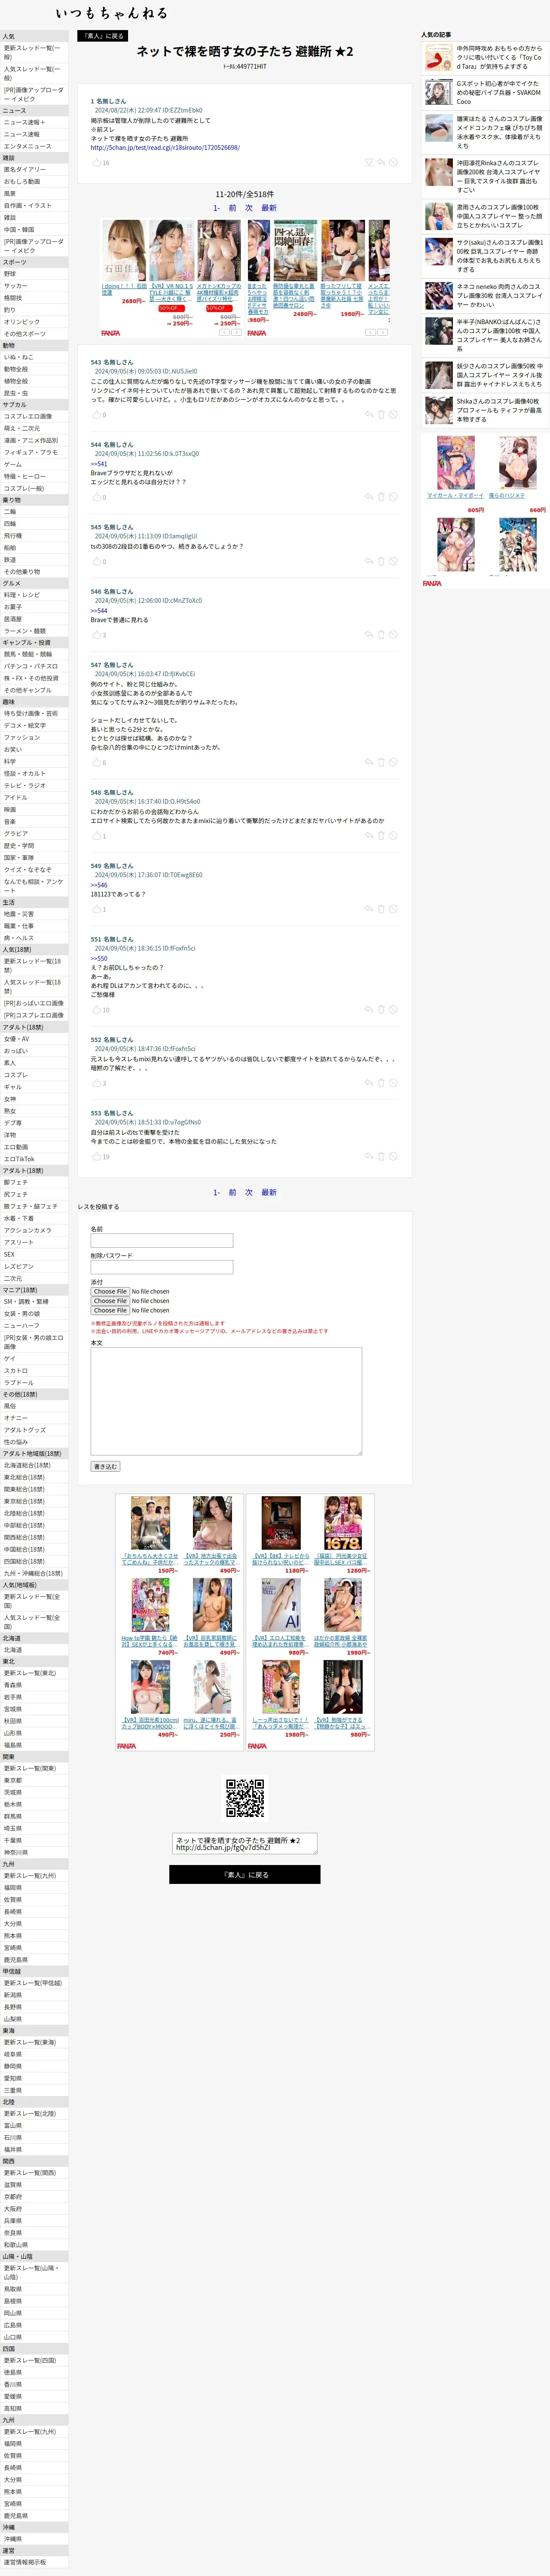550x2576 pixels.
Task: Go to 最新 in bottom pagination
Action: [269, 1192]
